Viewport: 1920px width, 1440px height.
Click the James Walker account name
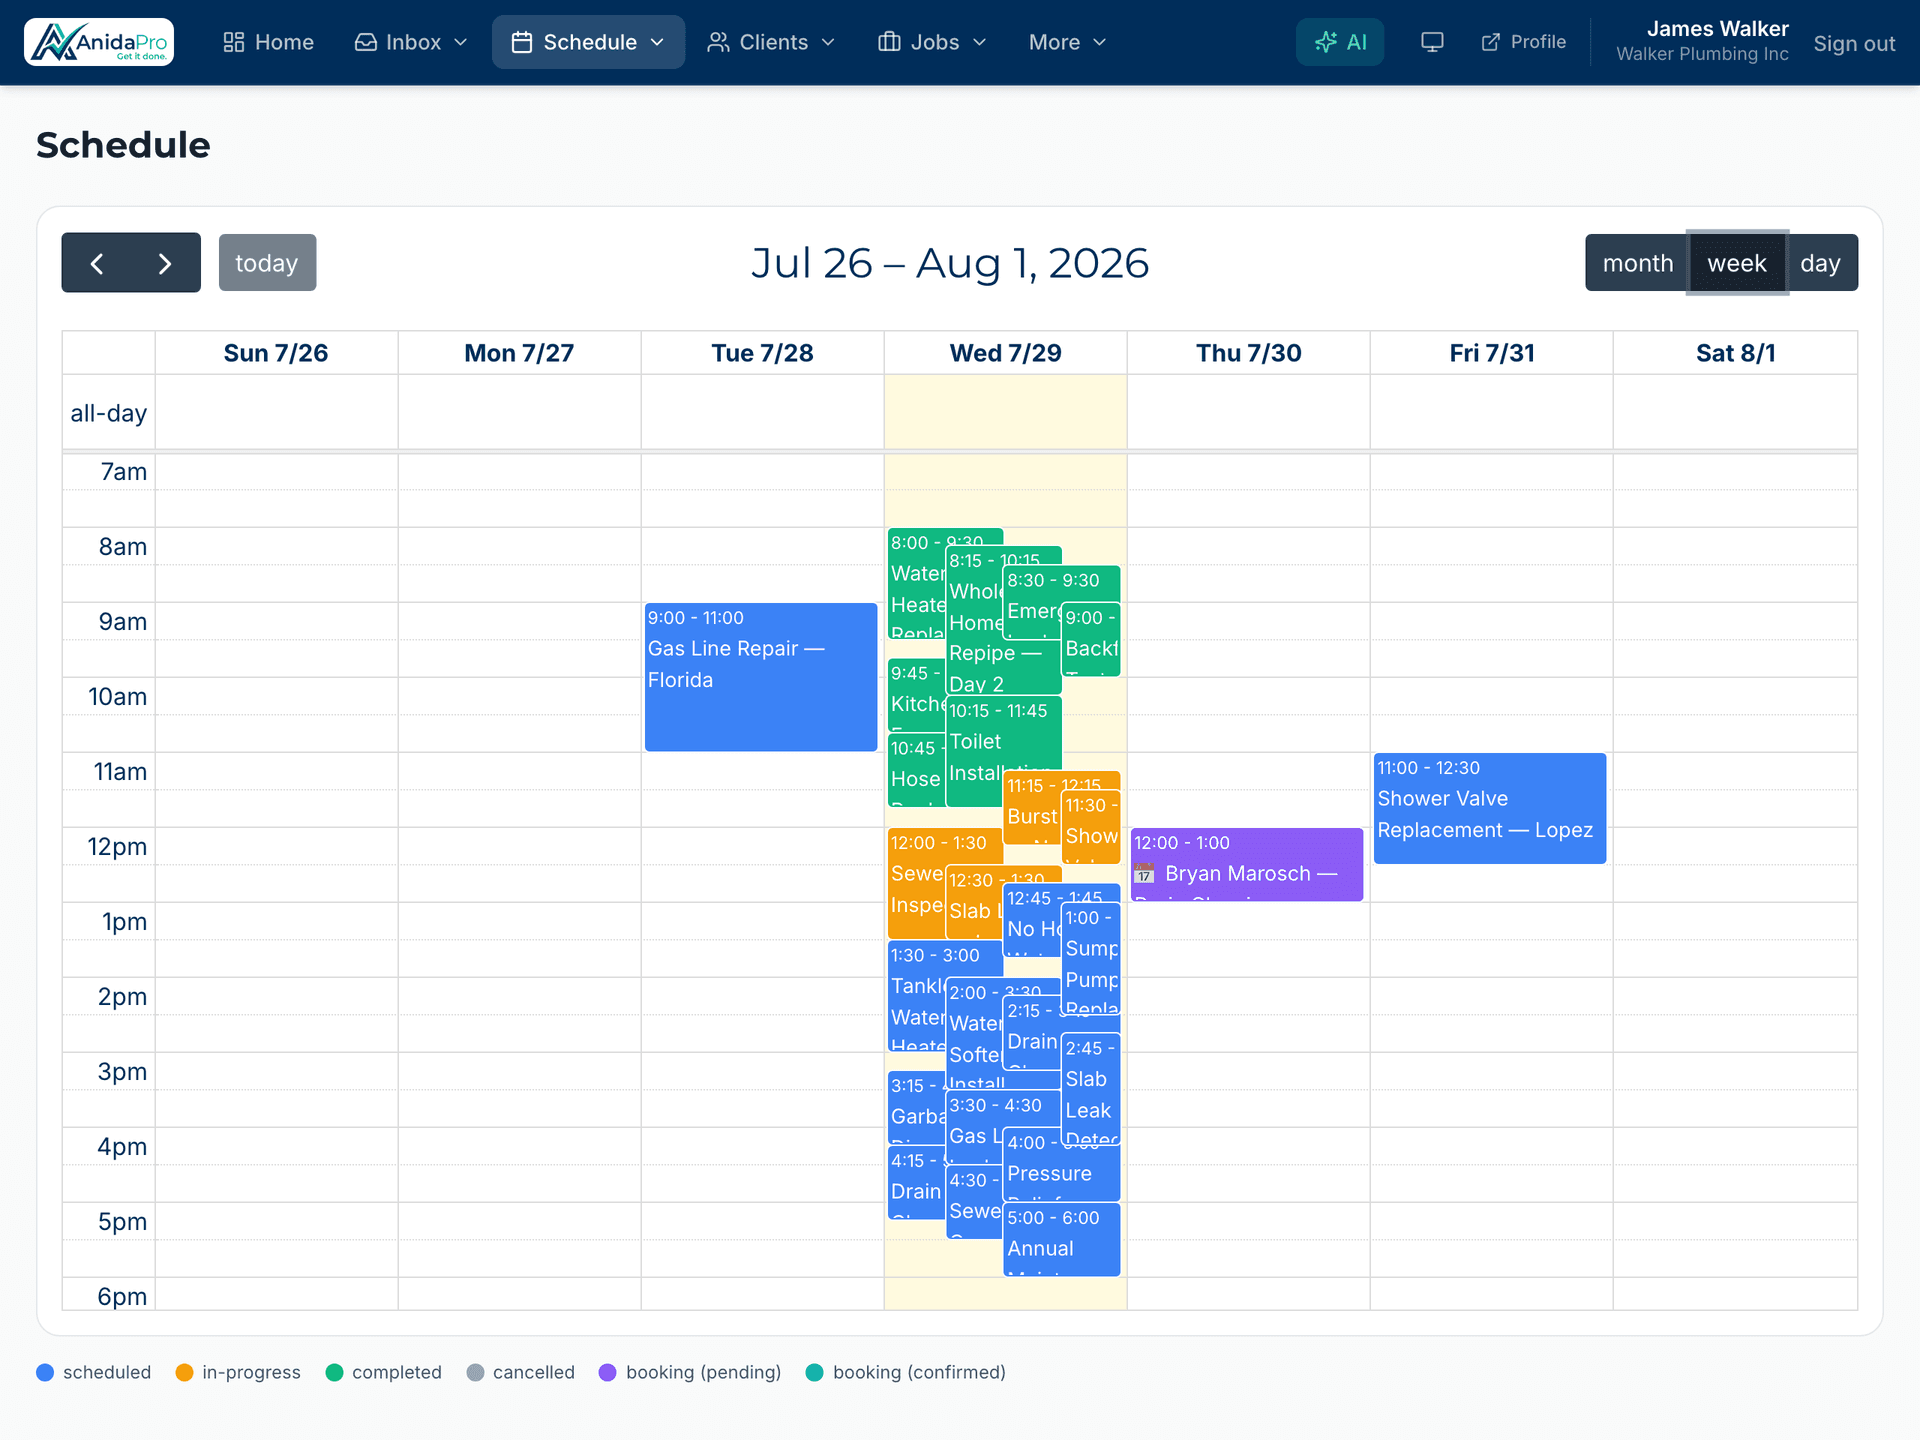click(1717, 29)
